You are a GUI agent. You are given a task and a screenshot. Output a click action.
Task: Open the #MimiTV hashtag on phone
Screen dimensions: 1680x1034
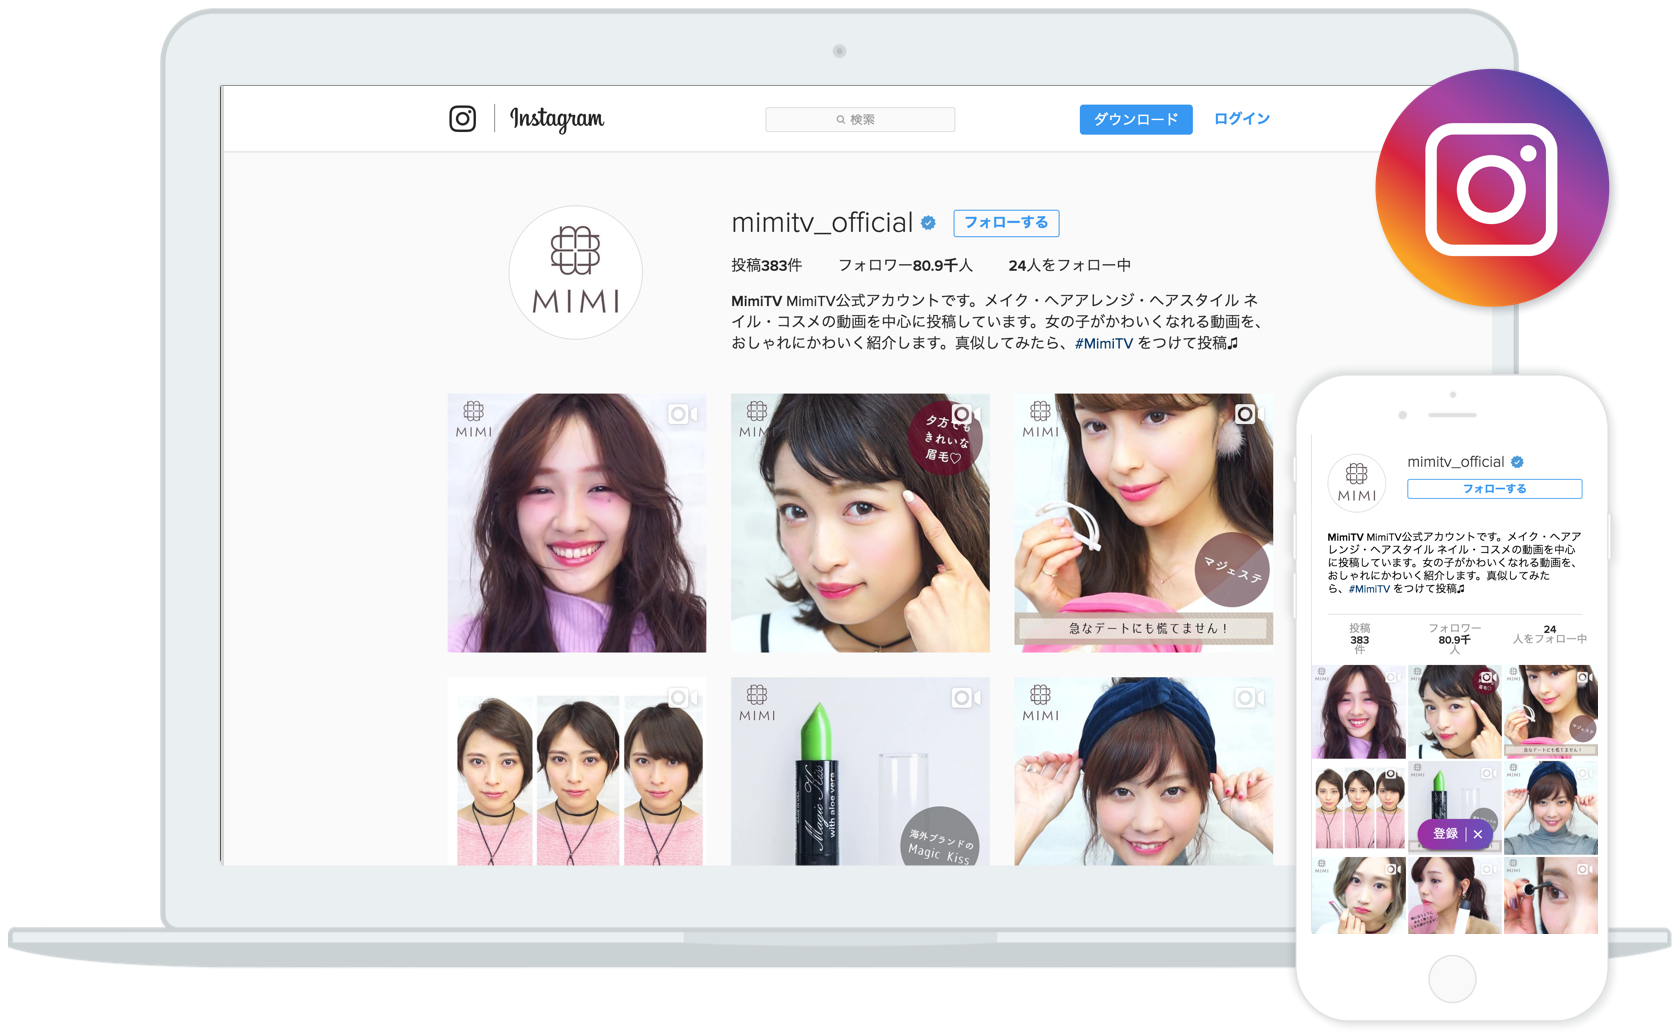click(x=1369, y=589)
